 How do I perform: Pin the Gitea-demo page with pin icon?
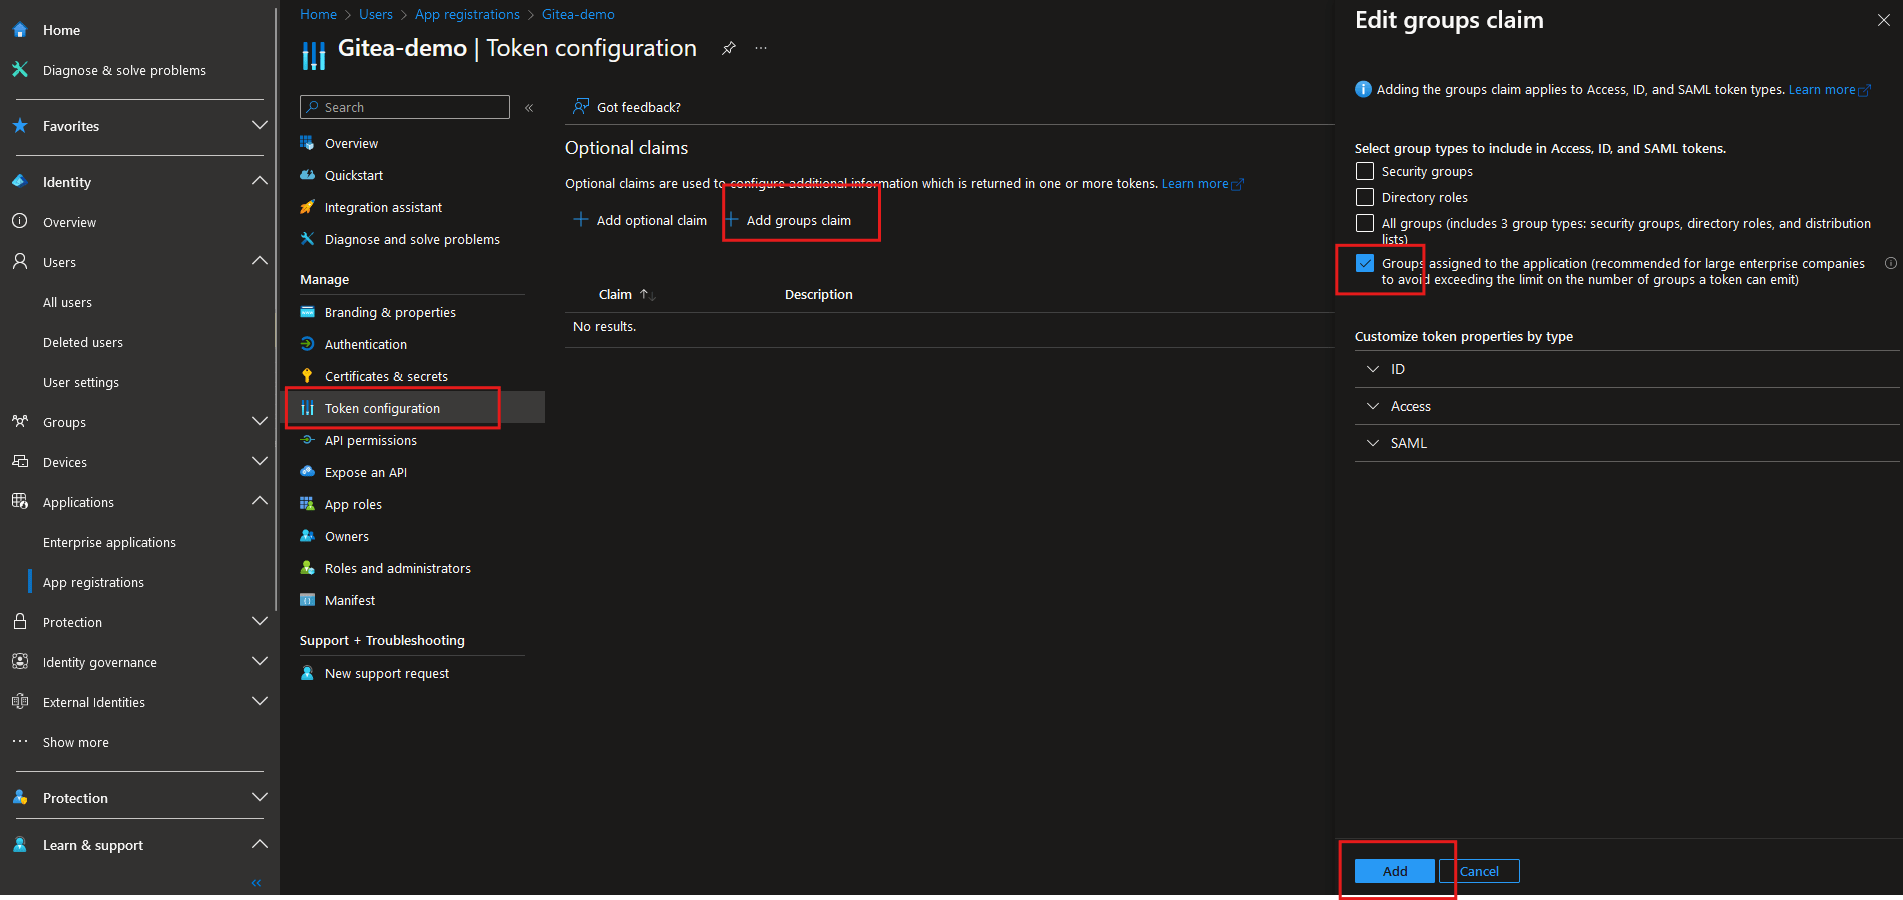(729, 48)
